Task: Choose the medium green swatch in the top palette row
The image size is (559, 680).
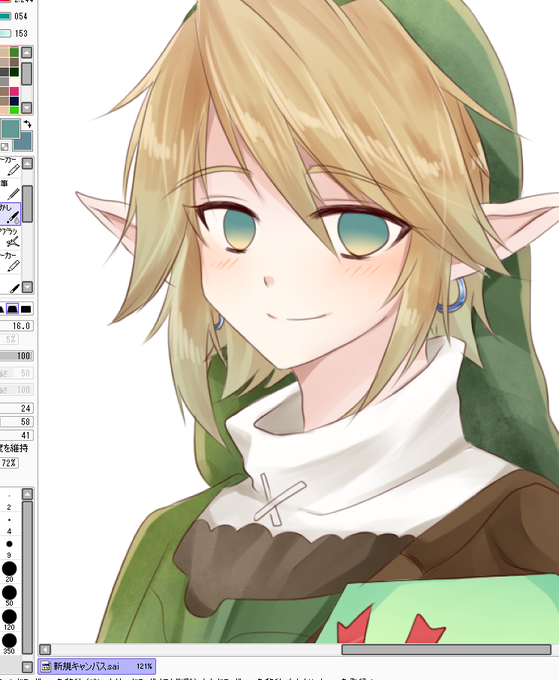Action: coord(14,52)
